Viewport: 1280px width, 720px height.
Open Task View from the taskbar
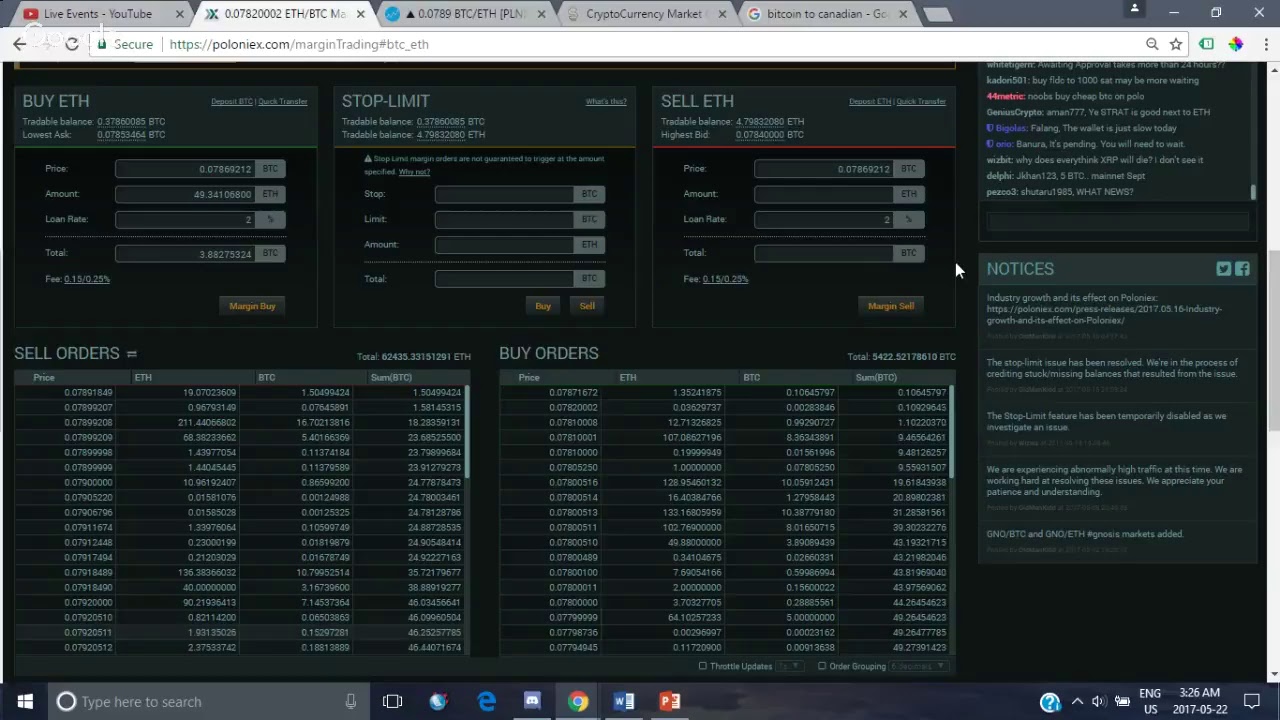click(392, 702)
